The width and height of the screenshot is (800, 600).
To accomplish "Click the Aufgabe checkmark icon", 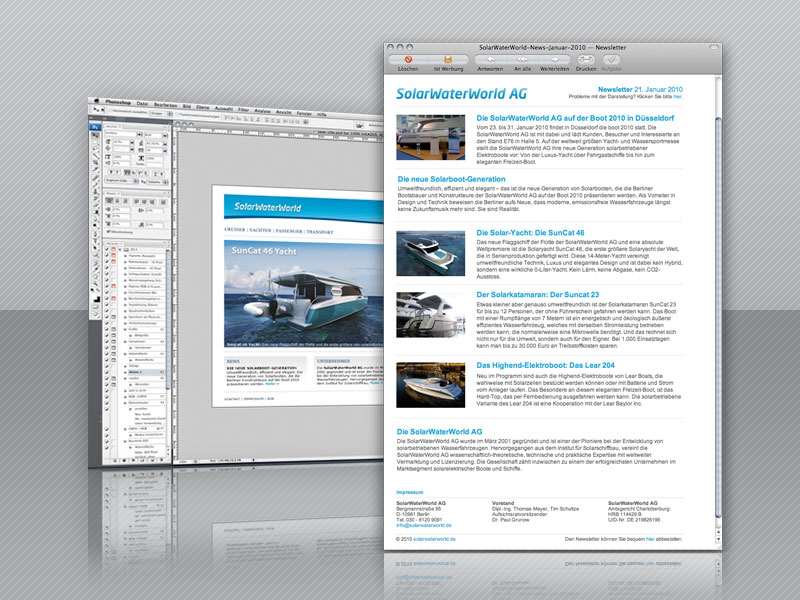I will (611, 60).
